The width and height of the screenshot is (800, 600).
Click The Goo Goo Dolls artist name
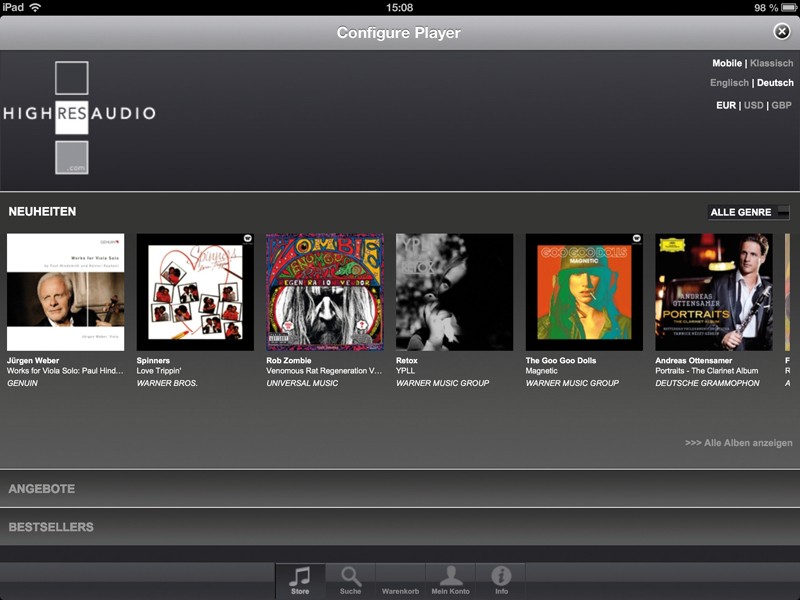click(561, 360)
